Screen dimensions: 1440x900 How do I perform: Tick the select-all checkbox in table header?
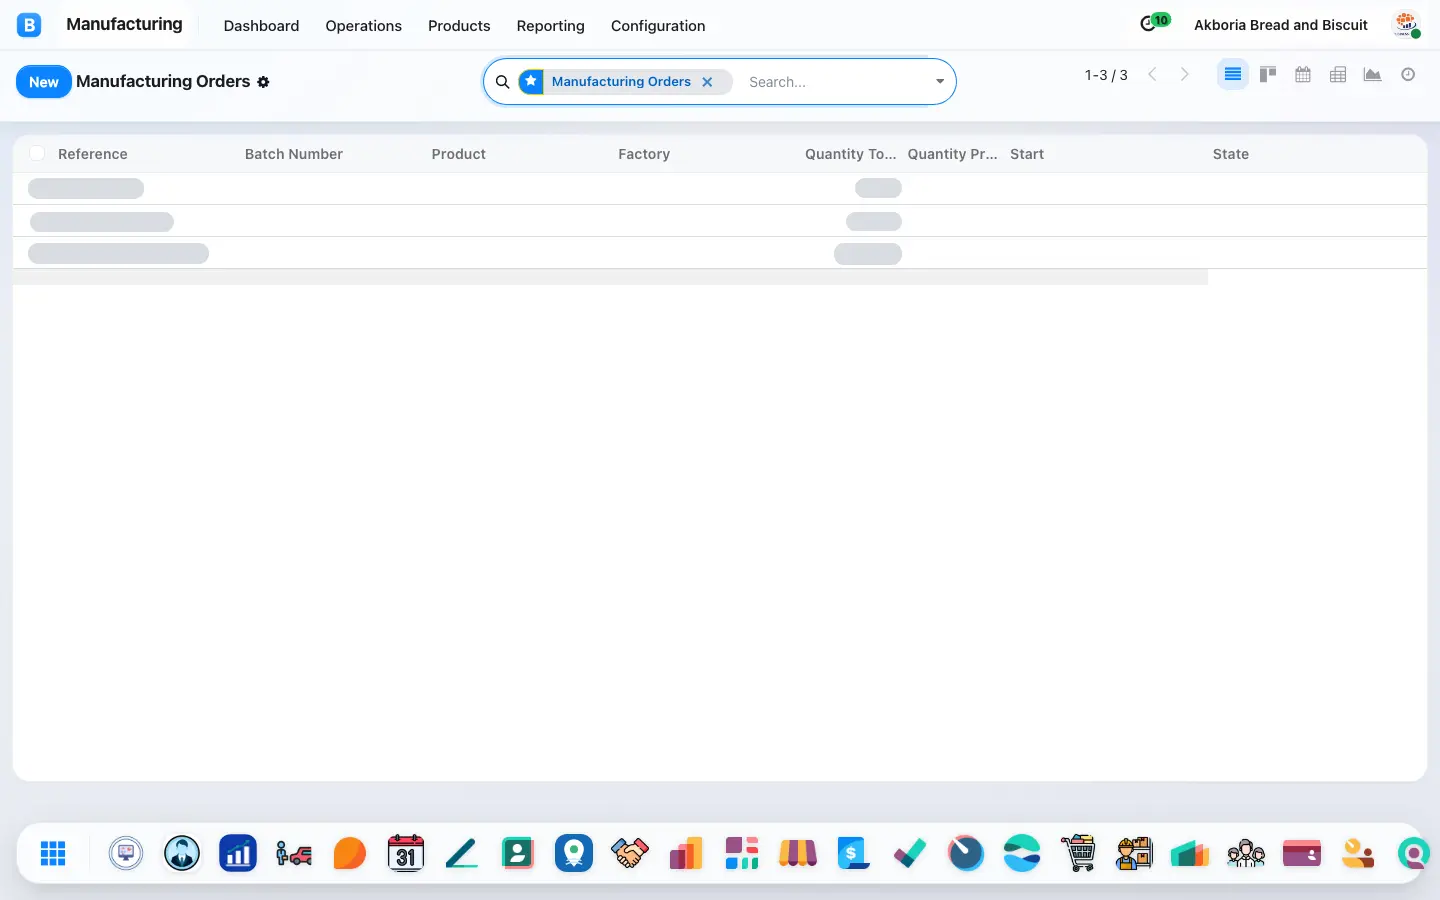pos(37,153)
